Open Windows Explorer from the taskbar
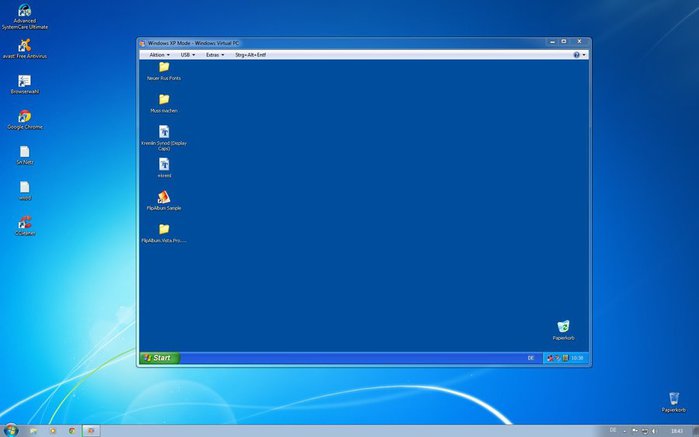The height and width of the screenshot is (437, 699). (33, 431)
